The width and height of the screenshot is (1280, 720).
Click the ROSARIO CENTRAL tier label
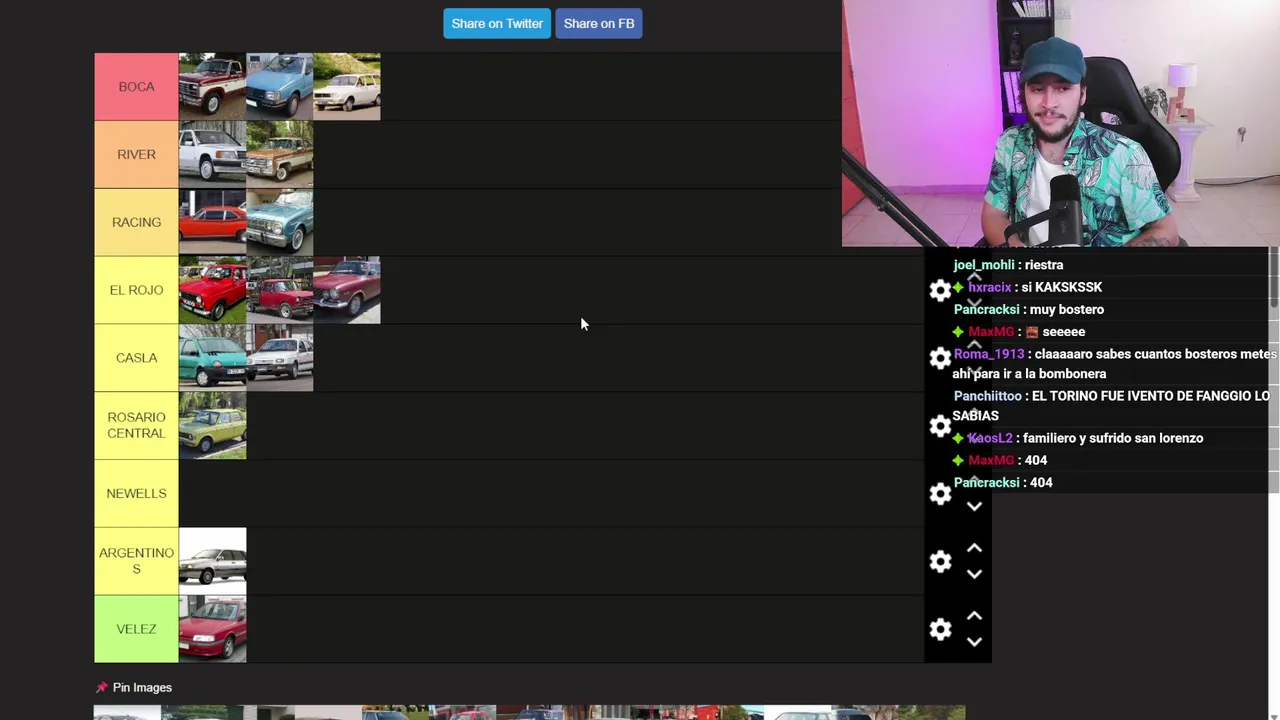point(136,426)
